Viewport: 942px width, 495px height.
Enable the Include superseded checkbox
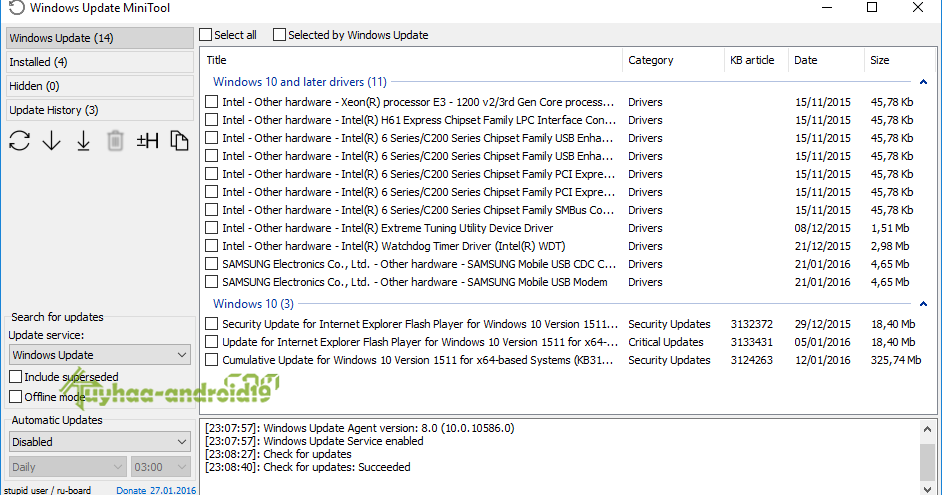[x=16, y=377]
